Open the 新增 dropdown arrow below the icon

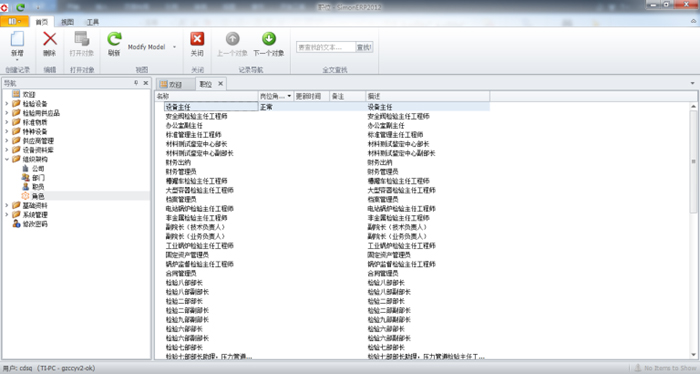point(17,60)
